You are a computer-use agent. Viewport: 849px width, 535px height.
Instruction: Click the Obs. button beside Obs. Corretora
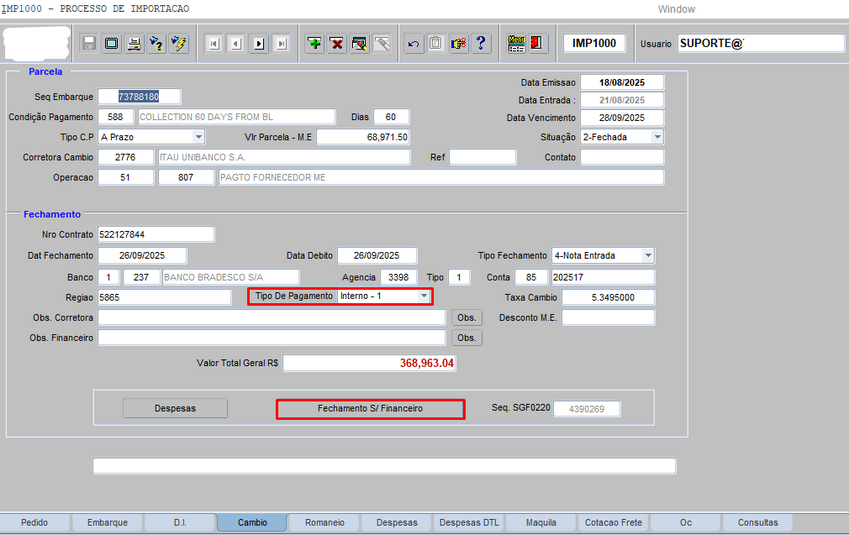click(467, 317)
